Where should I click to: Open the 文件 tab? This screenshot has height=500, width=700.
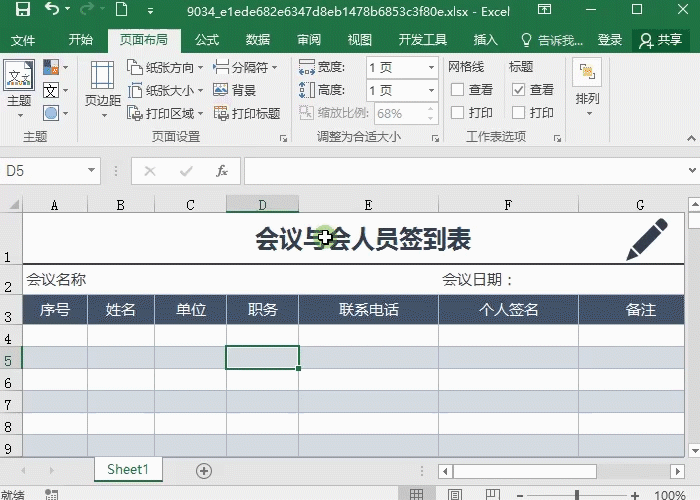(x=23, y=40)
